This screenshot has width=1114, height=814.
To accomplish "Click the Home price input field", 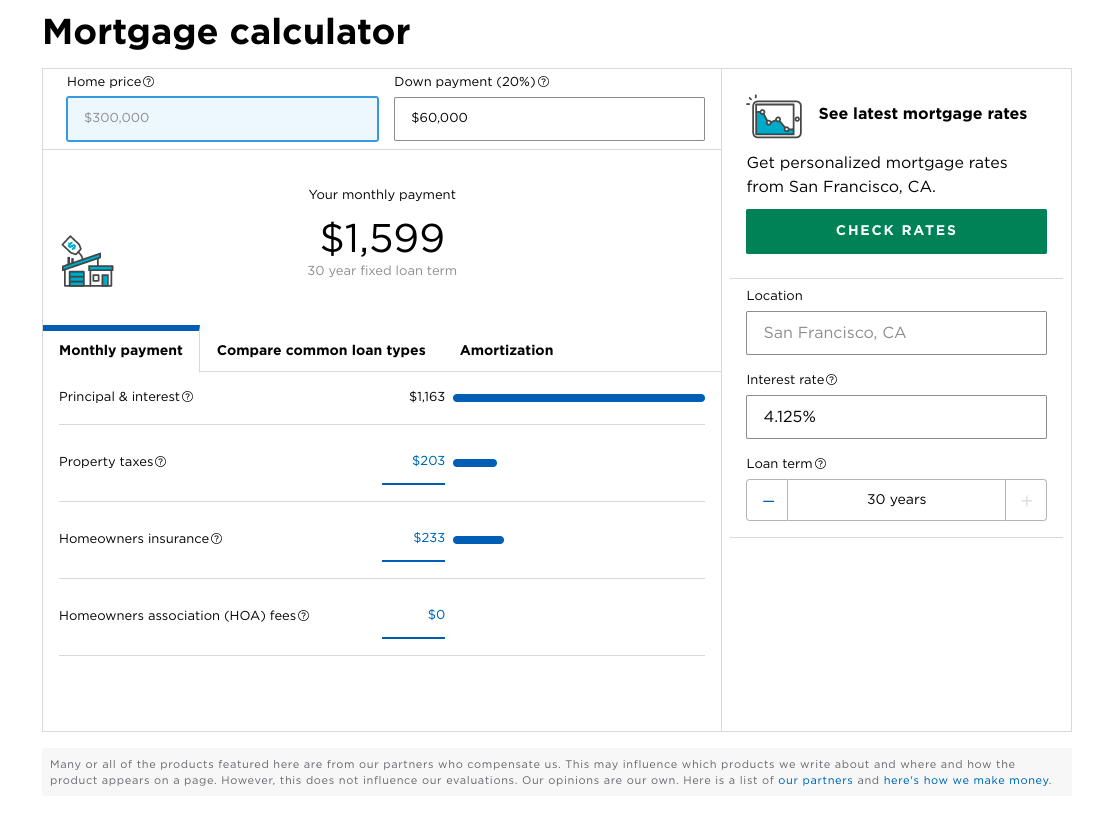I will [x=222, y=118].
